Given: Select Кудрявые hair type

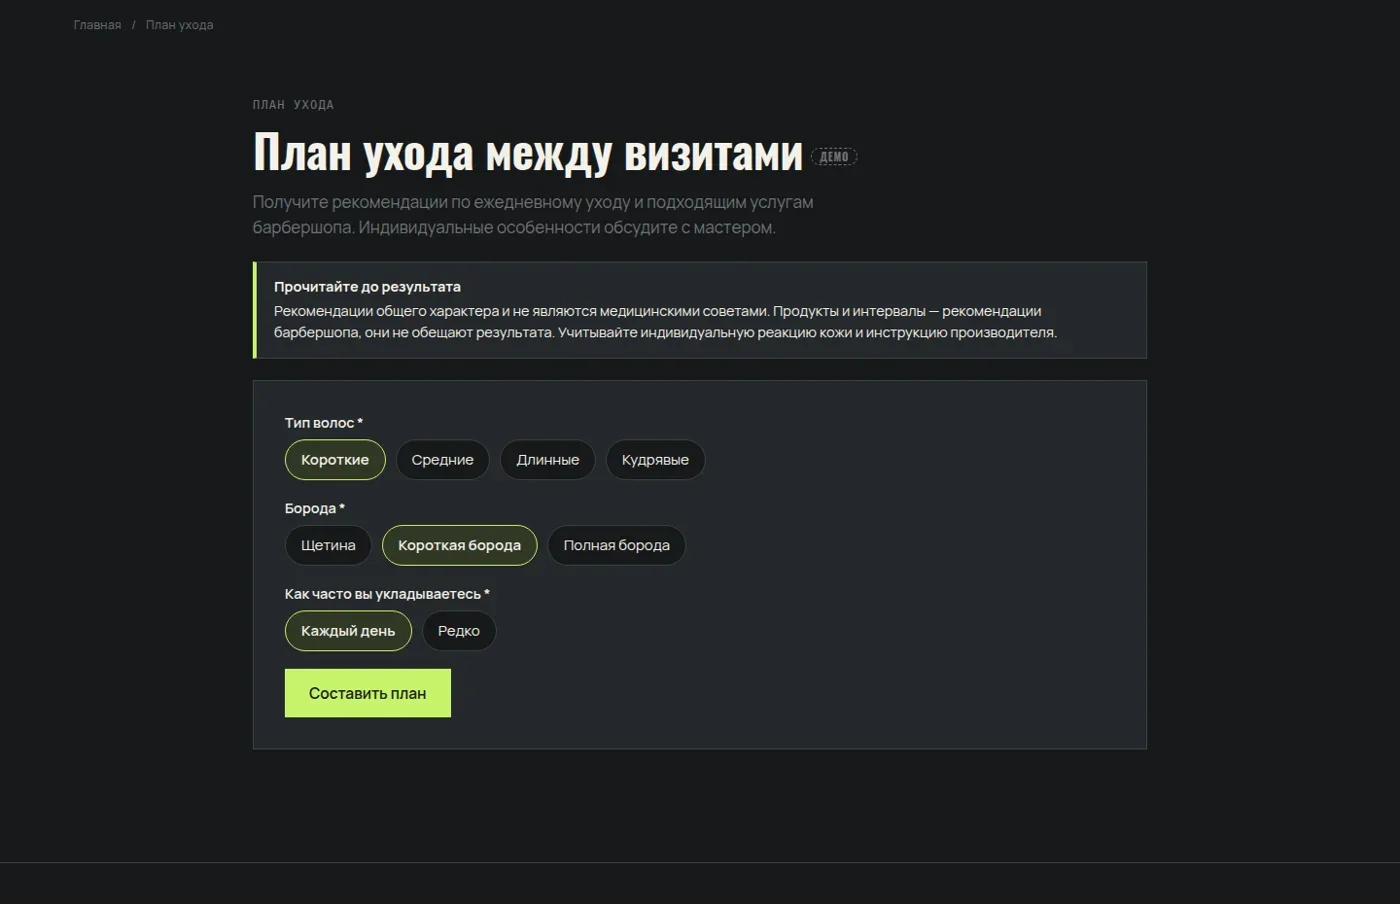Looking at the screenshot, I should (655, 460).
